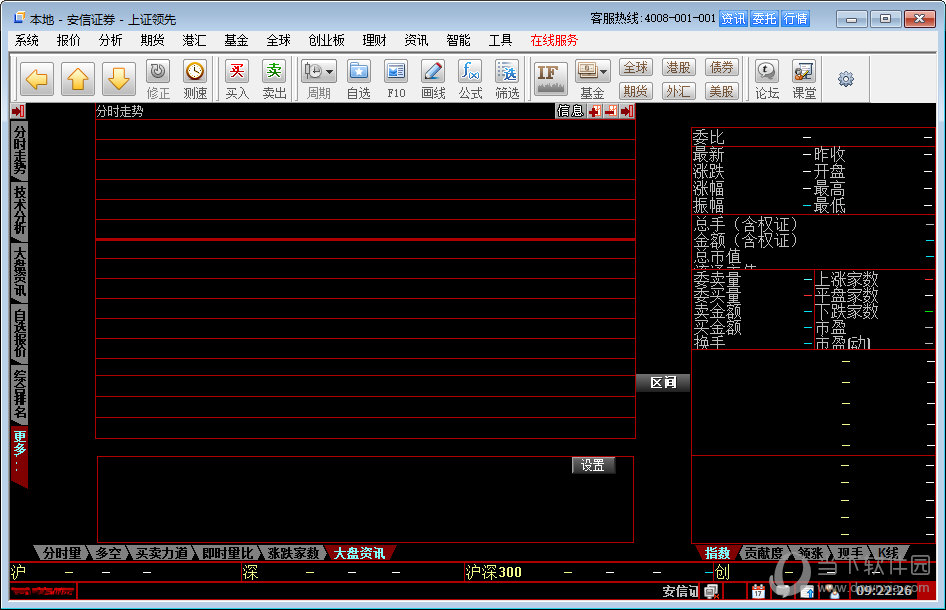Expand the 基金 fund dropdown arrow
The image size is (946, 610).
click(604, 72)
